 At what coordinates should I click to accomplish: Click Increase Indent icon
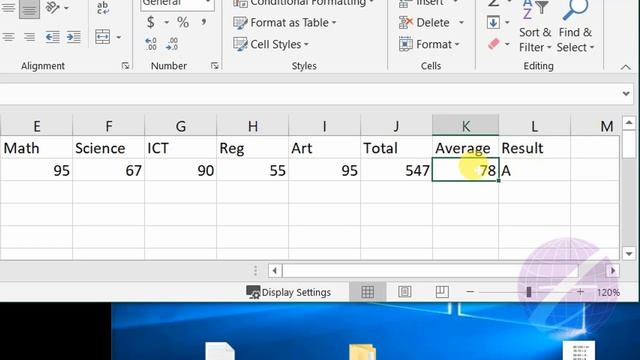click(x=73, y=37)
